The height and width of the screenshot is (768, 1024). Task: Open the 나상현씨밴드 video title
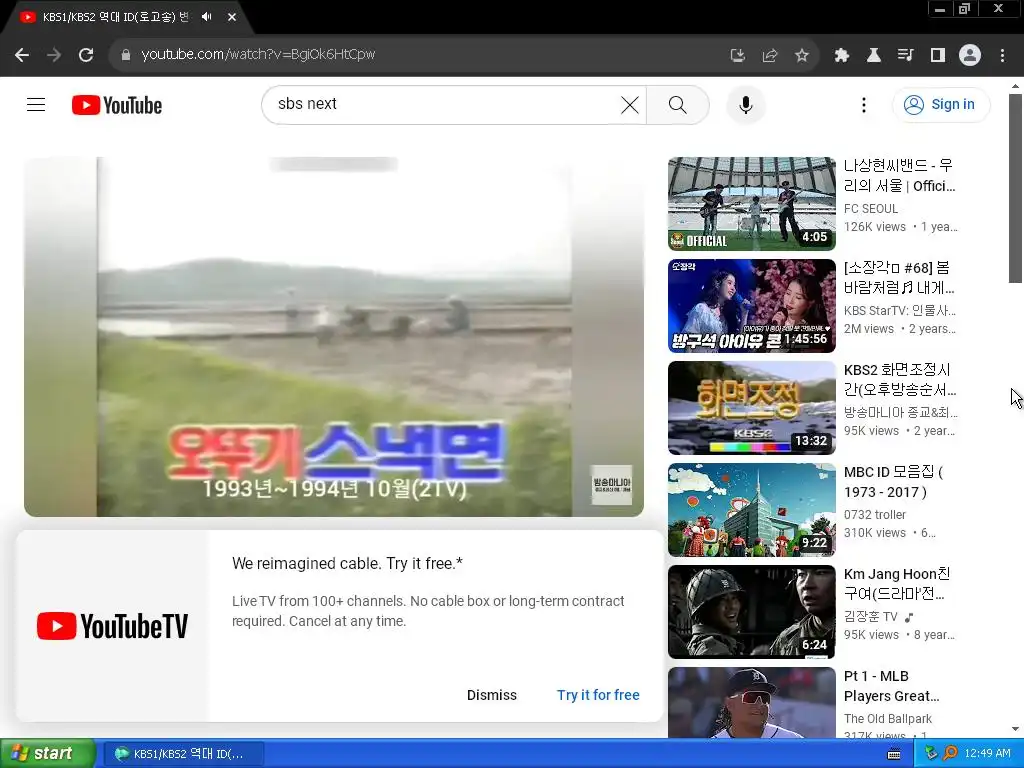(899, 176)
